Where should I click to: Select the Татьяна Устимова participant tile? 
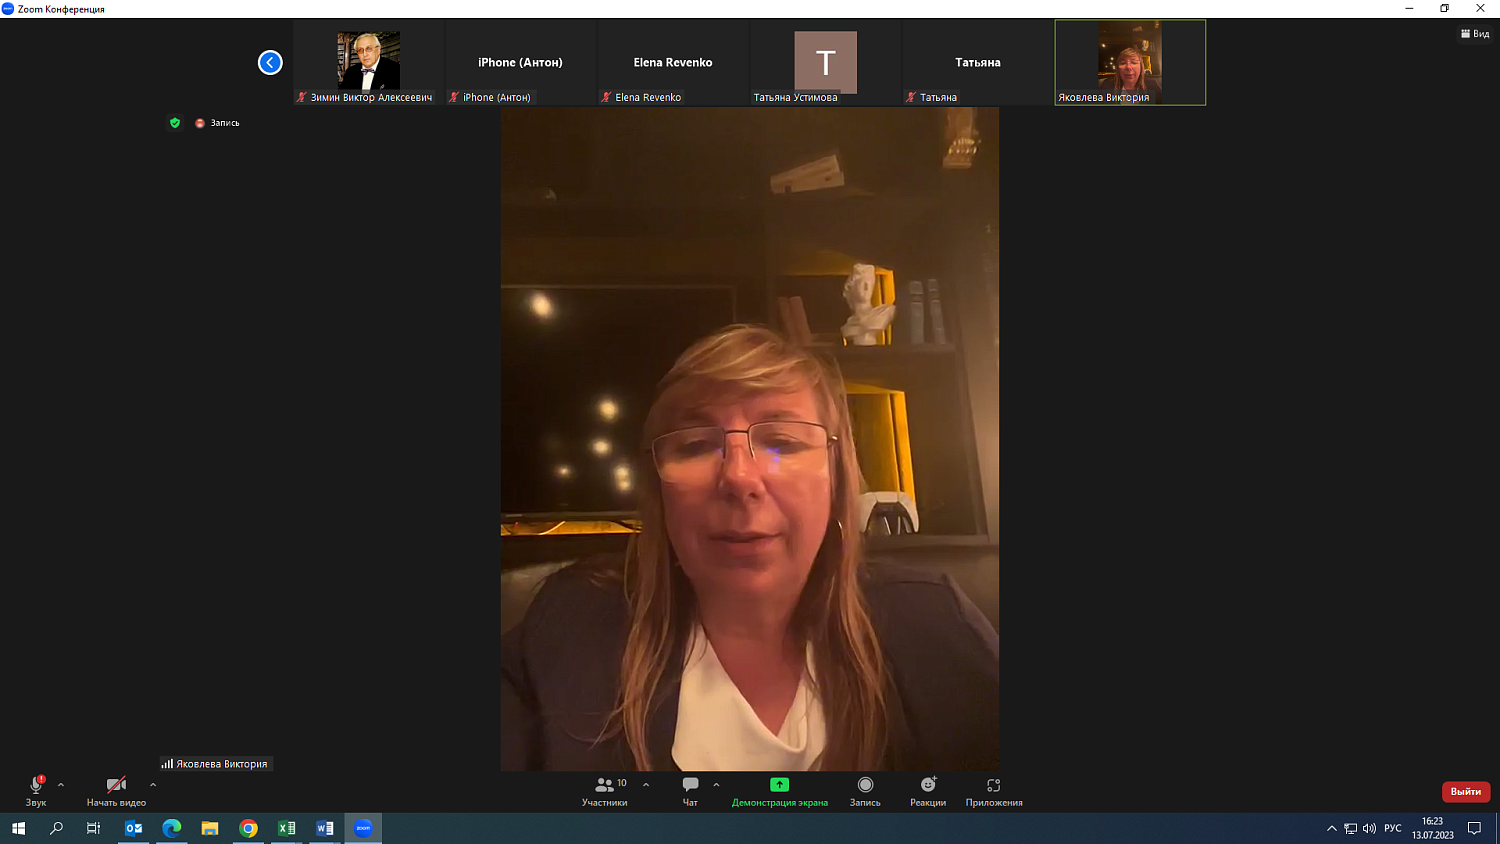825,62
